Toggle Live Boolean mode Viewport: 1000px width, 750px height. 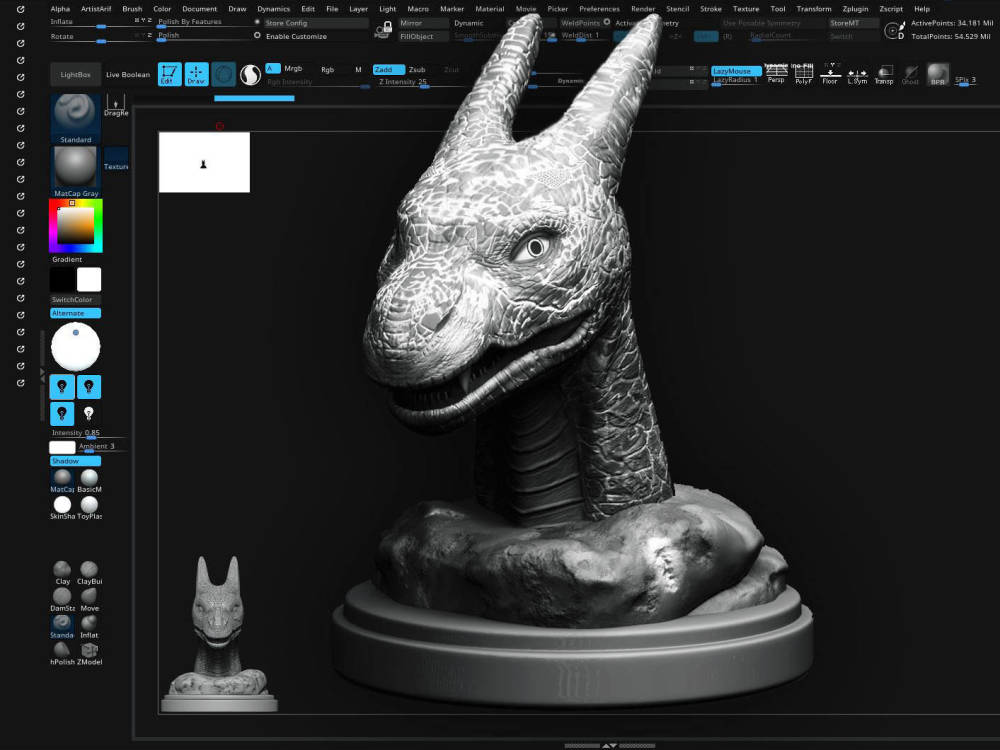[x=128, y=75]
